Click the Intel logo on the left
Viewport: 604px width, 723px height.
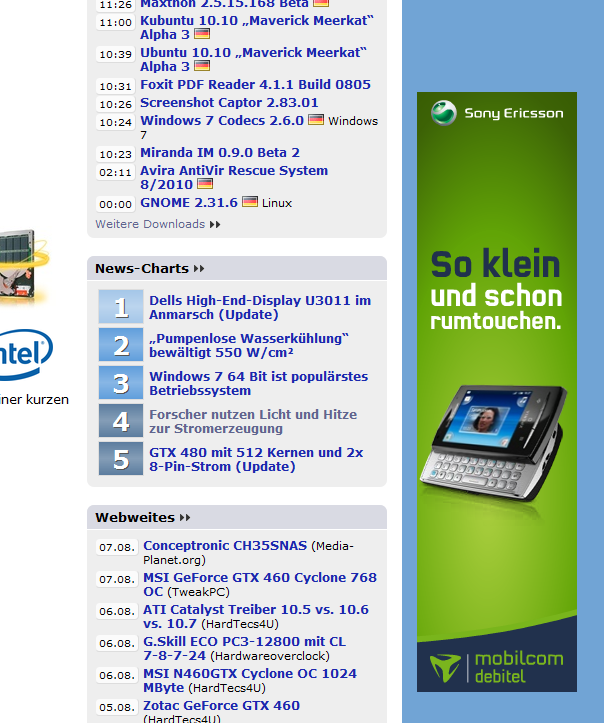(26, 355)
